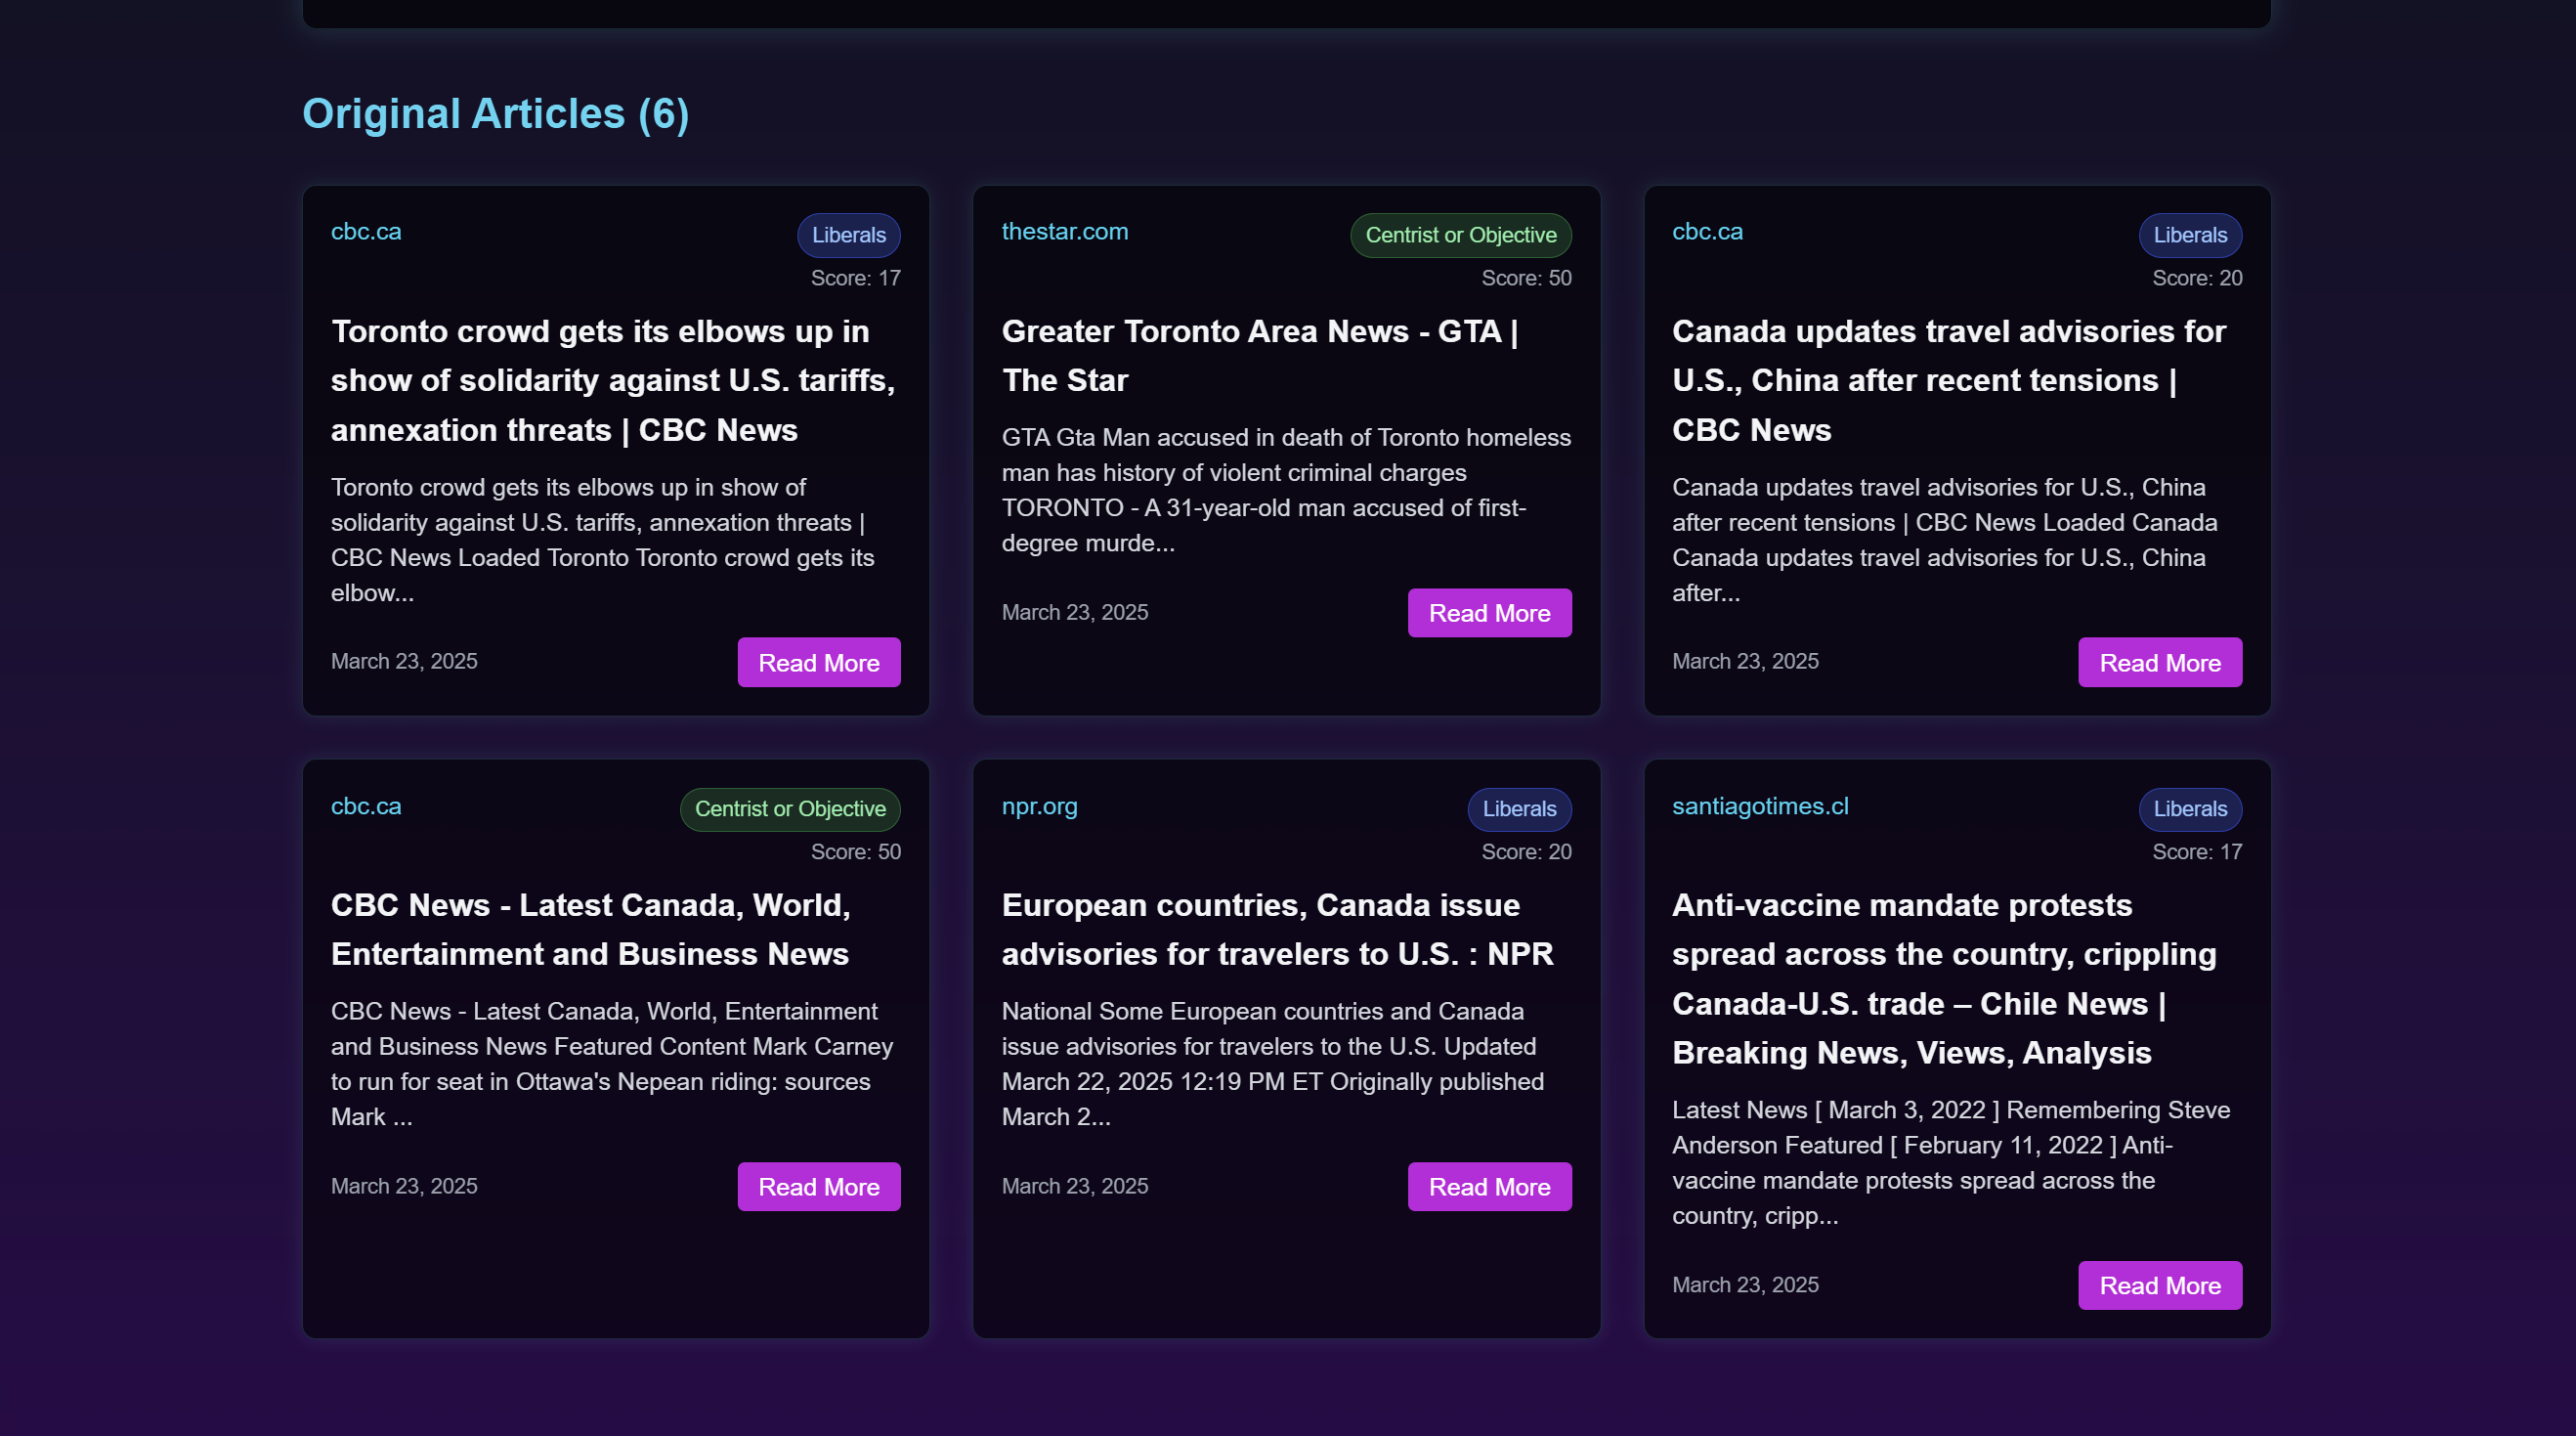Click the Original Articles (6) heading
The width and height of the screenshot is (2576, 1436).
point(495,114)
